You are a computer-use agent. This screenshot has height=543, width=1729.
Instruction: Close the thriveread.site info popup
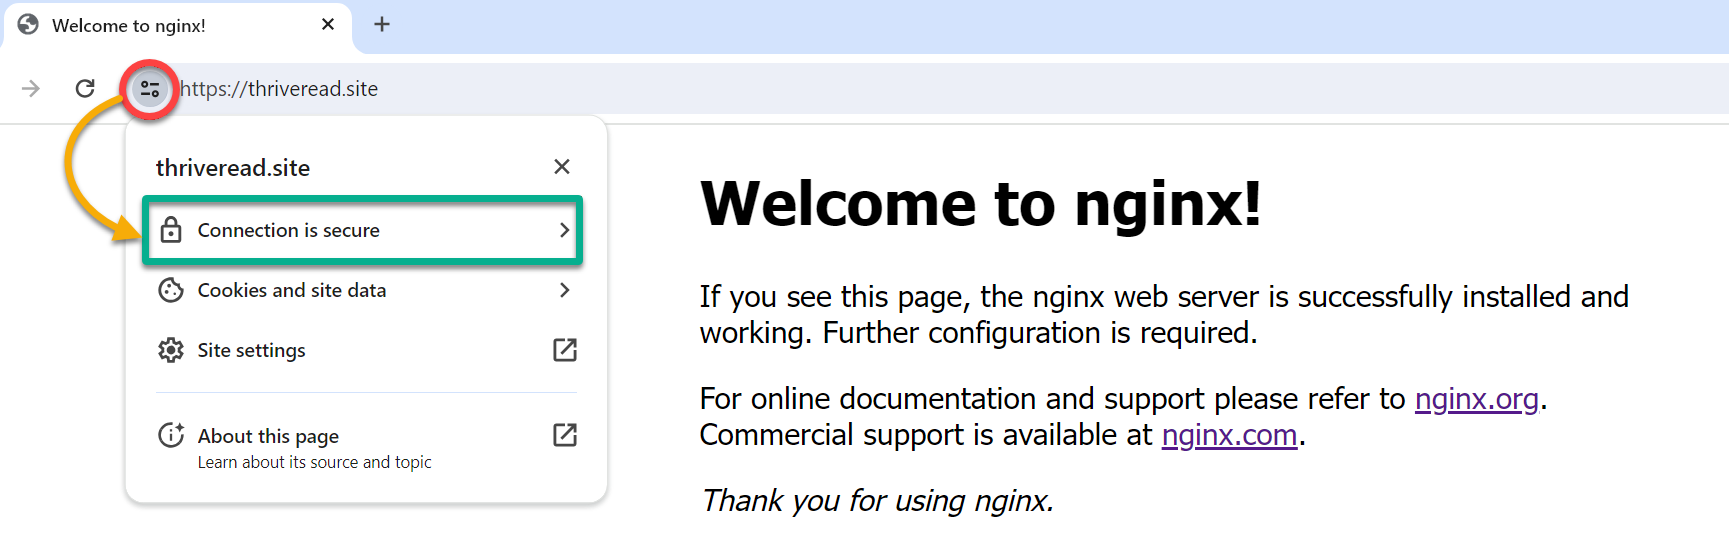click(x=562, y=166)
